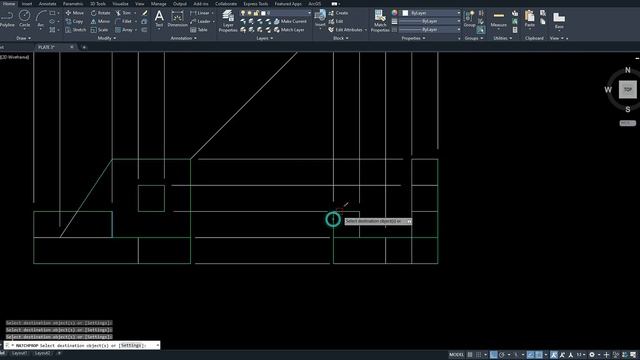This screenshot has width=640, height=360.
Task: Expand the Modify panel dropdown
Action: click(107, 38)
